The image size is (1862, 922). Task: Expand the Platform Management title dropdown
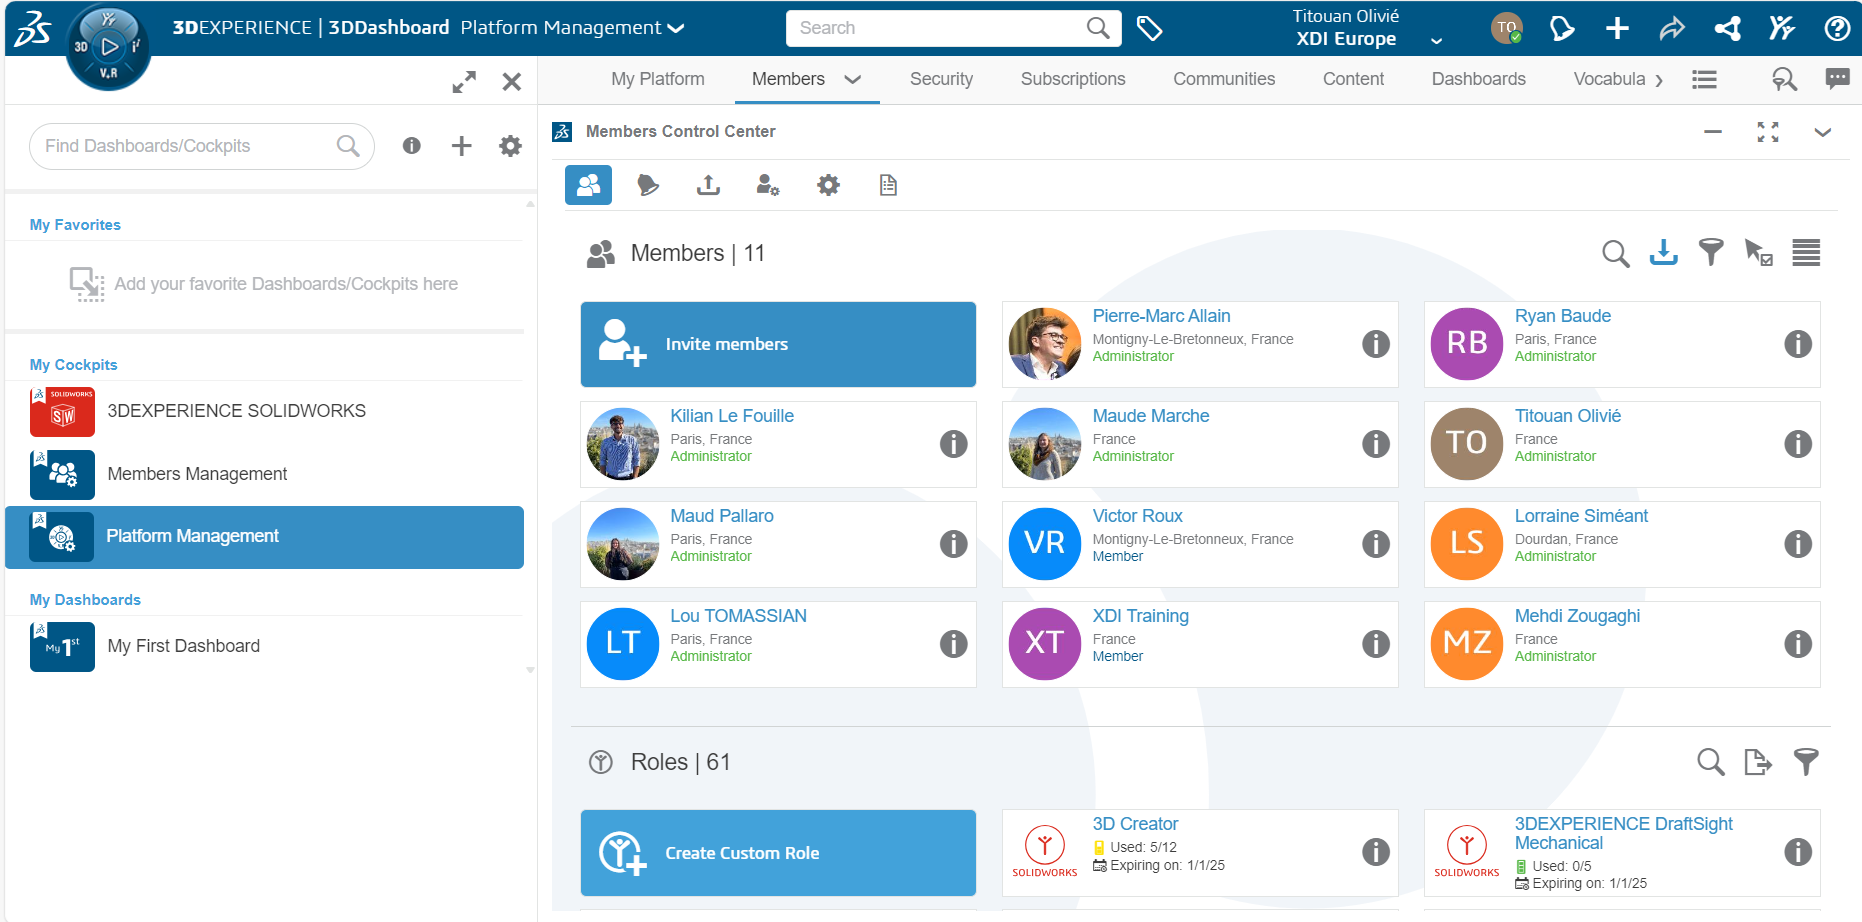coord(677,28)
